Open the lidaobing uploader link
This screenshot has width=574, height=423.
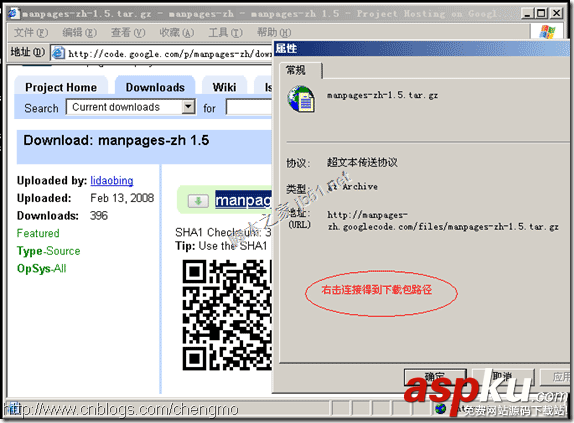[112, 181]
